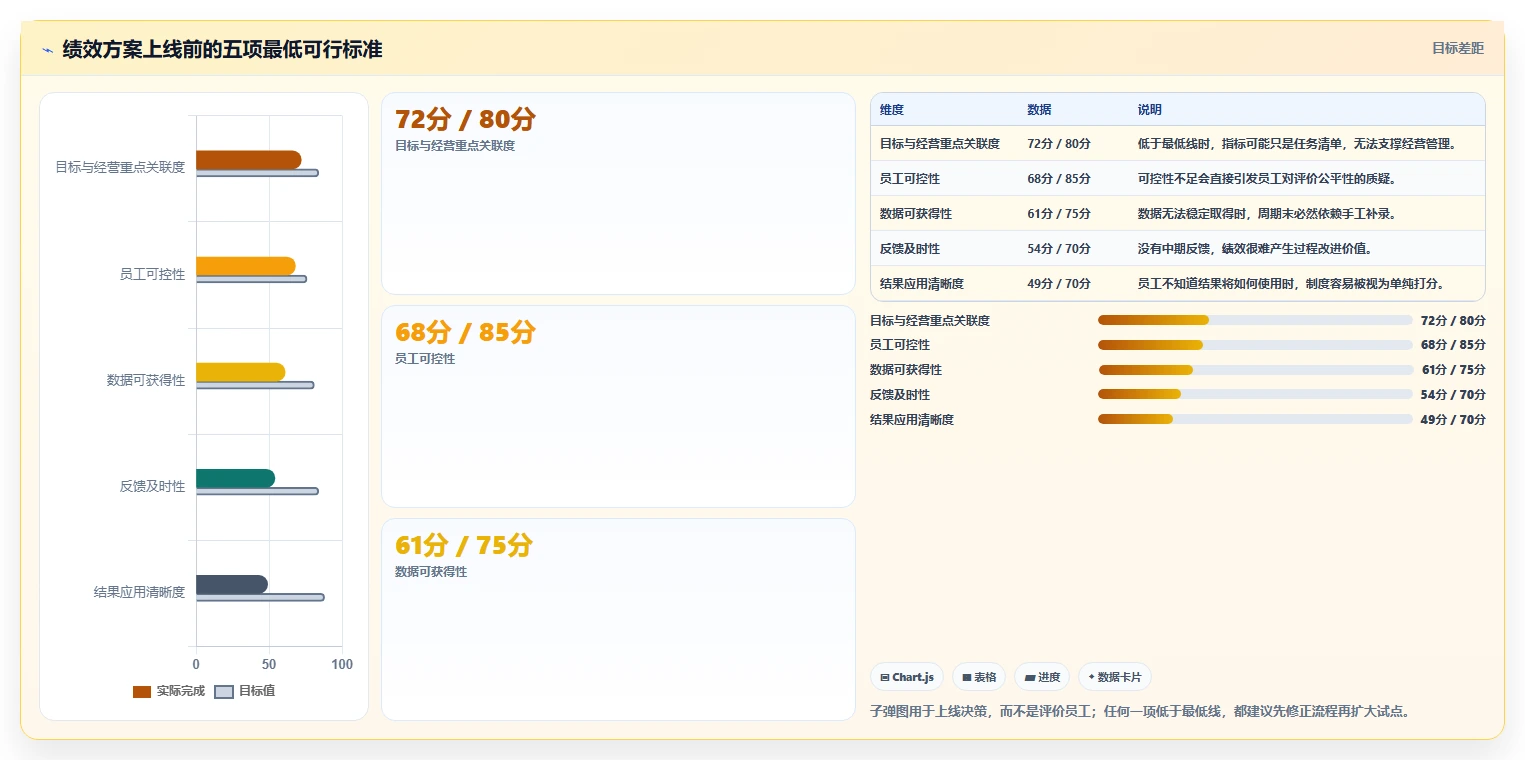The image size is (1525, 760).
Task: Click the progress list label 结果应用清晰度
Action: pos(912,420)
